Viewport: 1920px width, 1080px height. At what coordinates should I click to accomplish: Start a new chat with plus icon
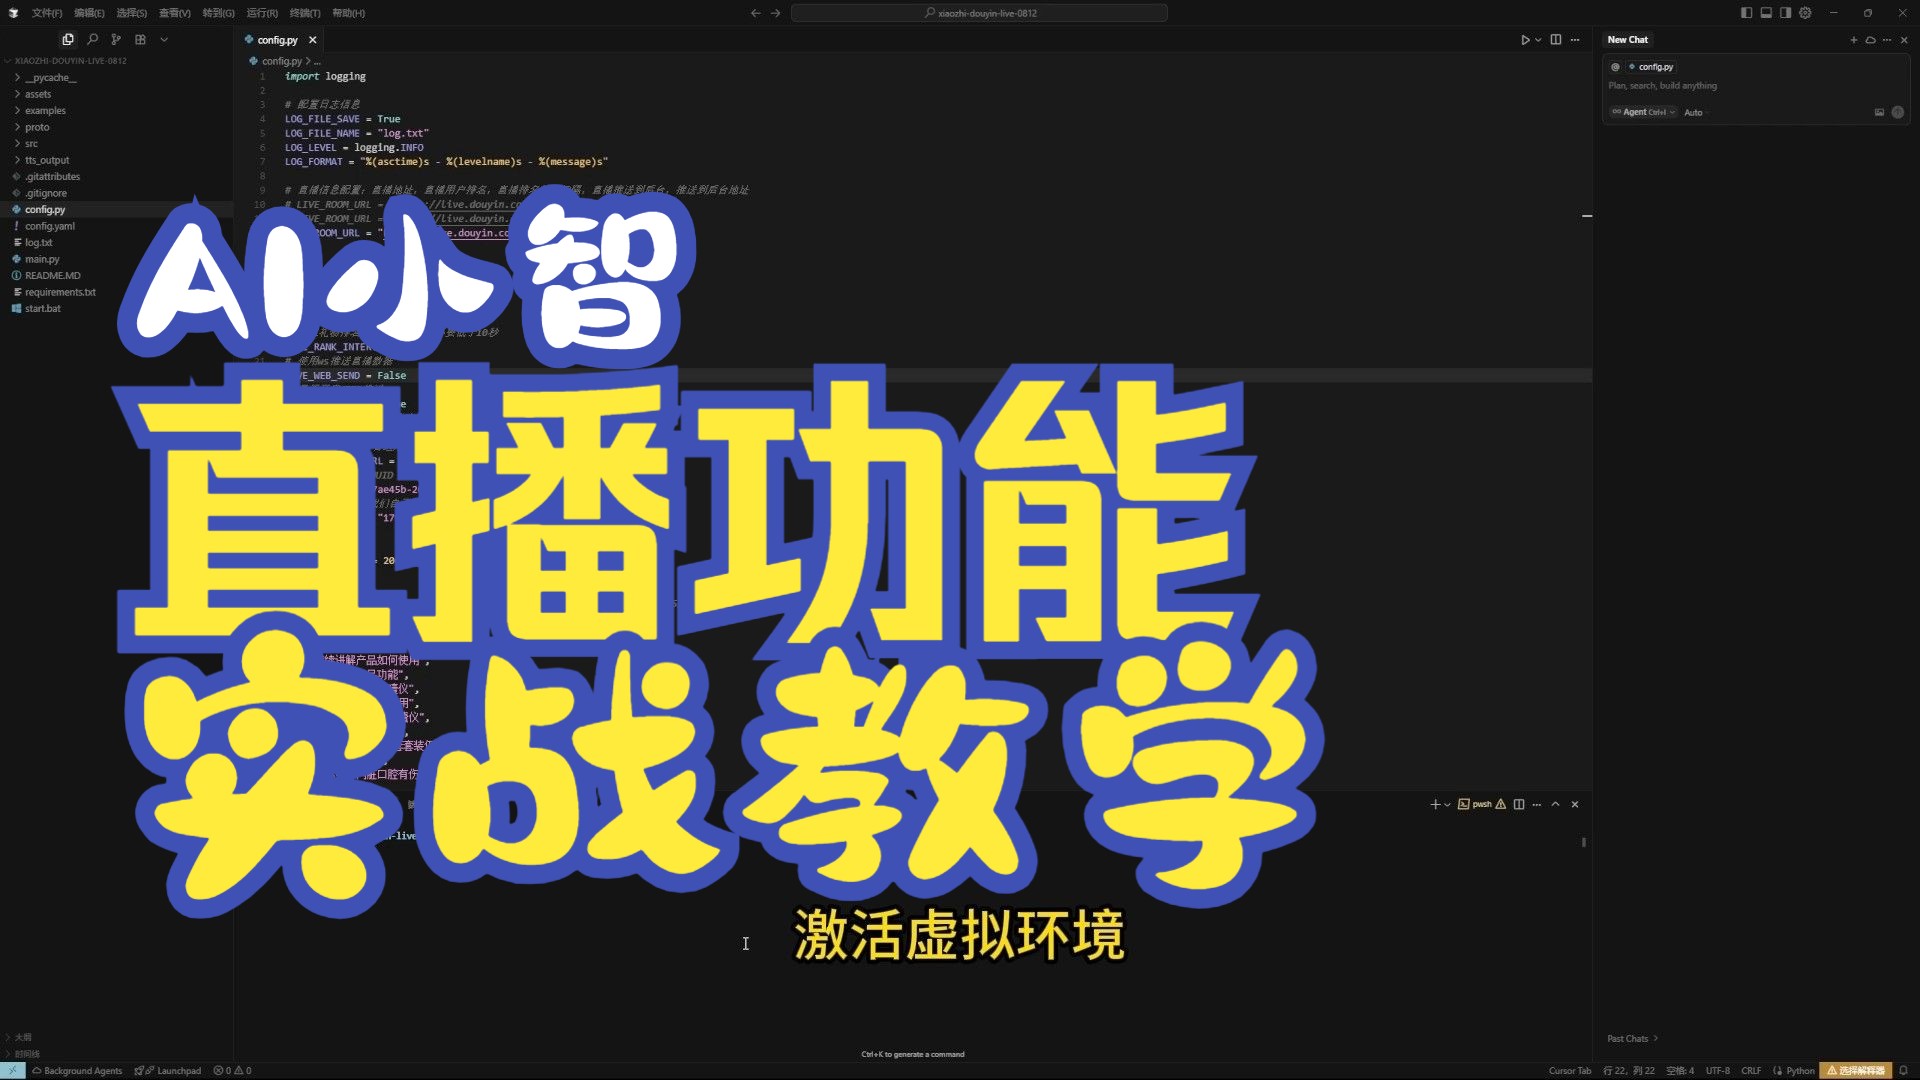point(1853,40)
